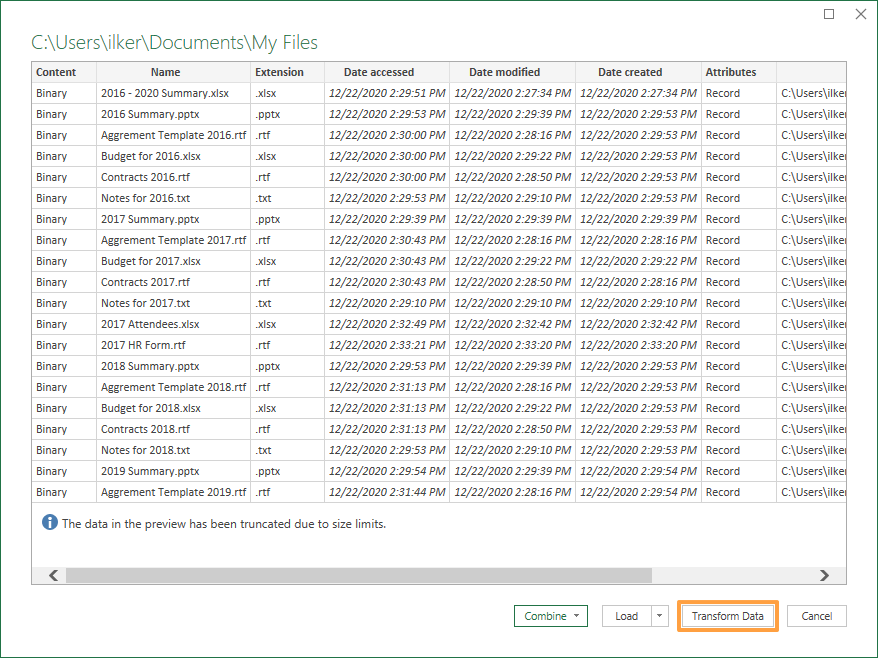Click Record in the Contracts 2017.rtf row
The height and width of the screenshot is (658, 878).
coord(723,282)
